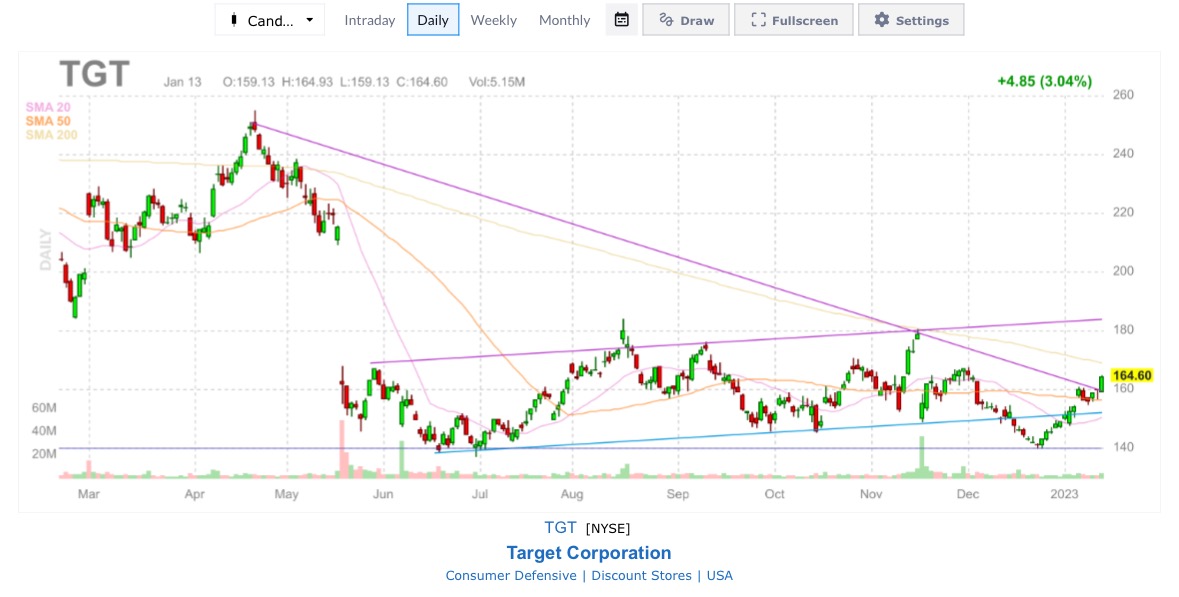This screenshot has height=597, width=1179.
Task: Open the Target Corporation company link
Action: coord(589,553)
